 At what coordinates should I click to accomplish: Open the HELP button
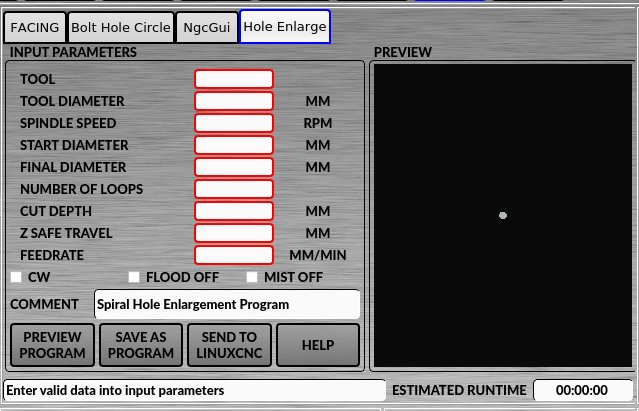coord(318,345)
